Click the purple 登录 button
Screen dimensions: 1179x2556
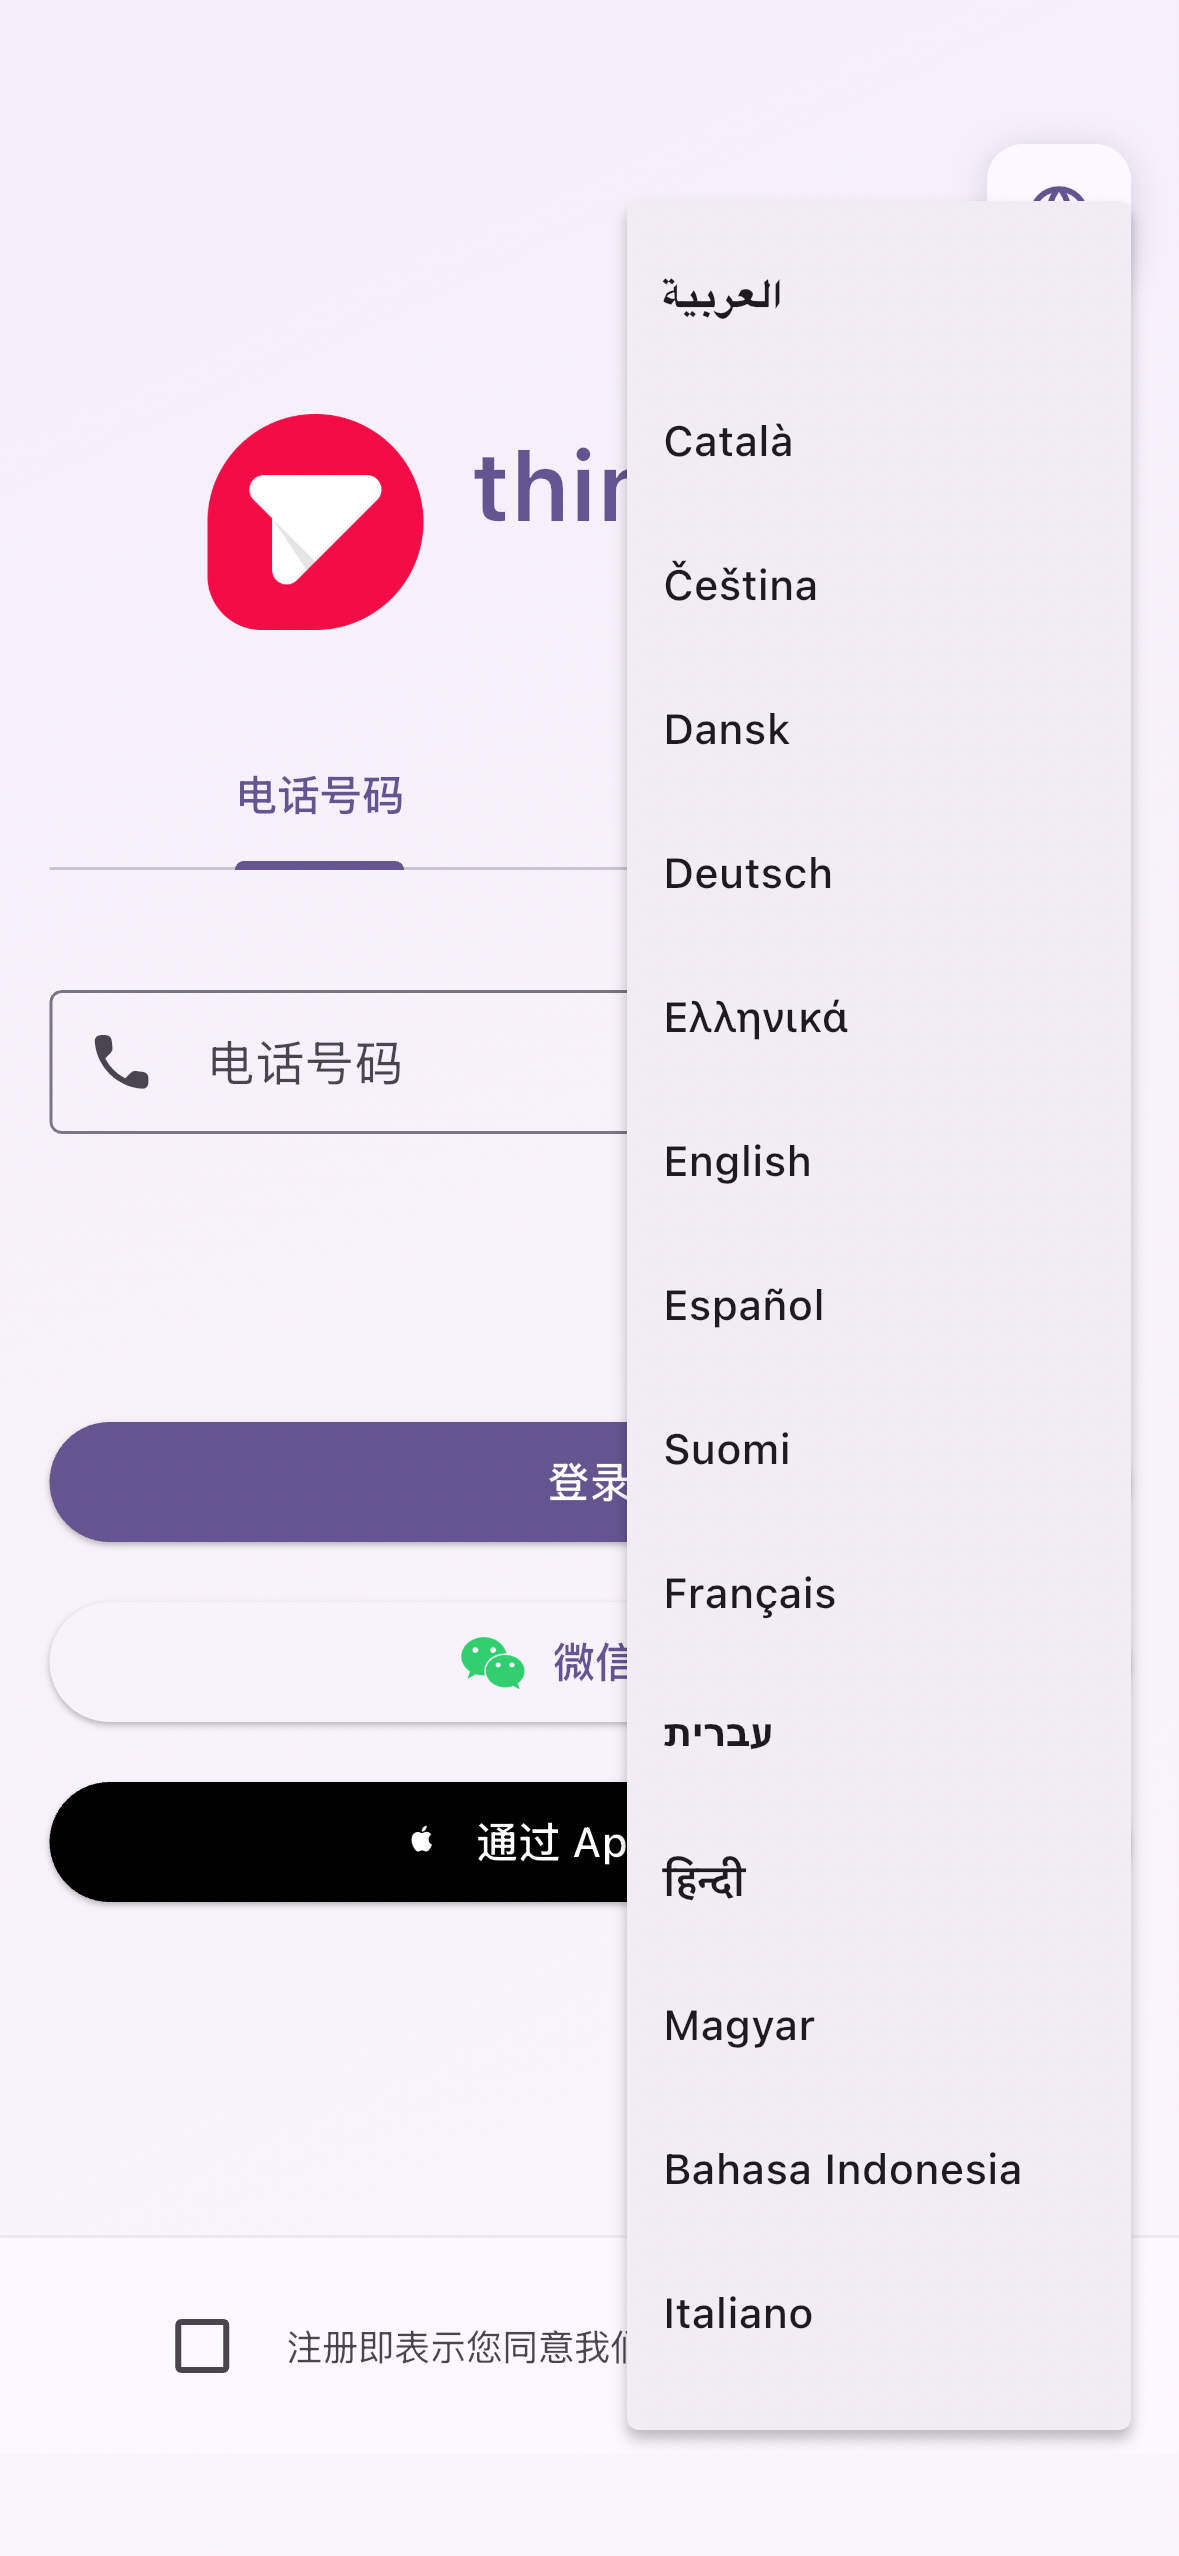(338, 1482)
